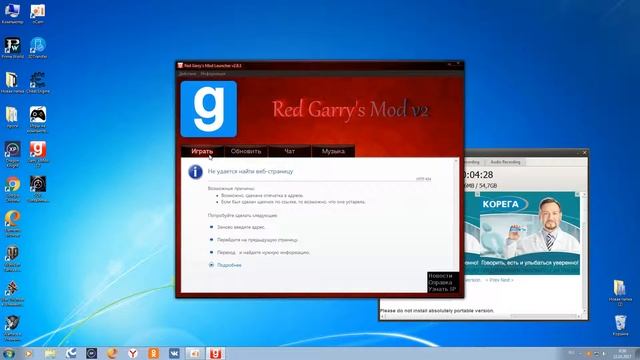Click the blue info icon on error page

(x=196, y=172)
